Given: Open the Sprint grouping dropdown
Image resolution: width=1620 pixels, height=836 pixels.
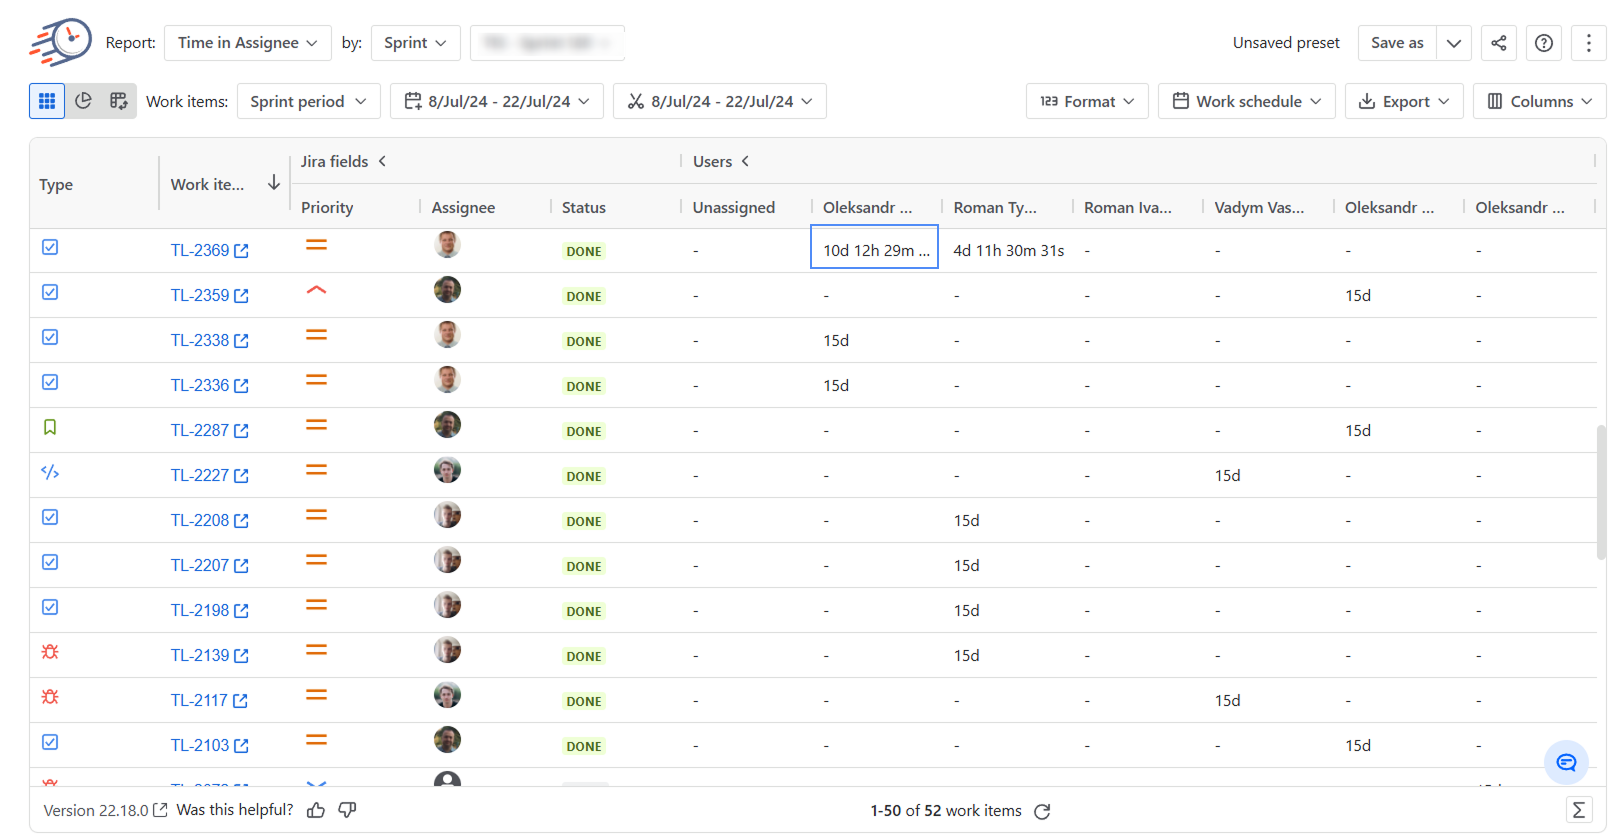Looking at the screenshot, I should (x=416, y=43).
